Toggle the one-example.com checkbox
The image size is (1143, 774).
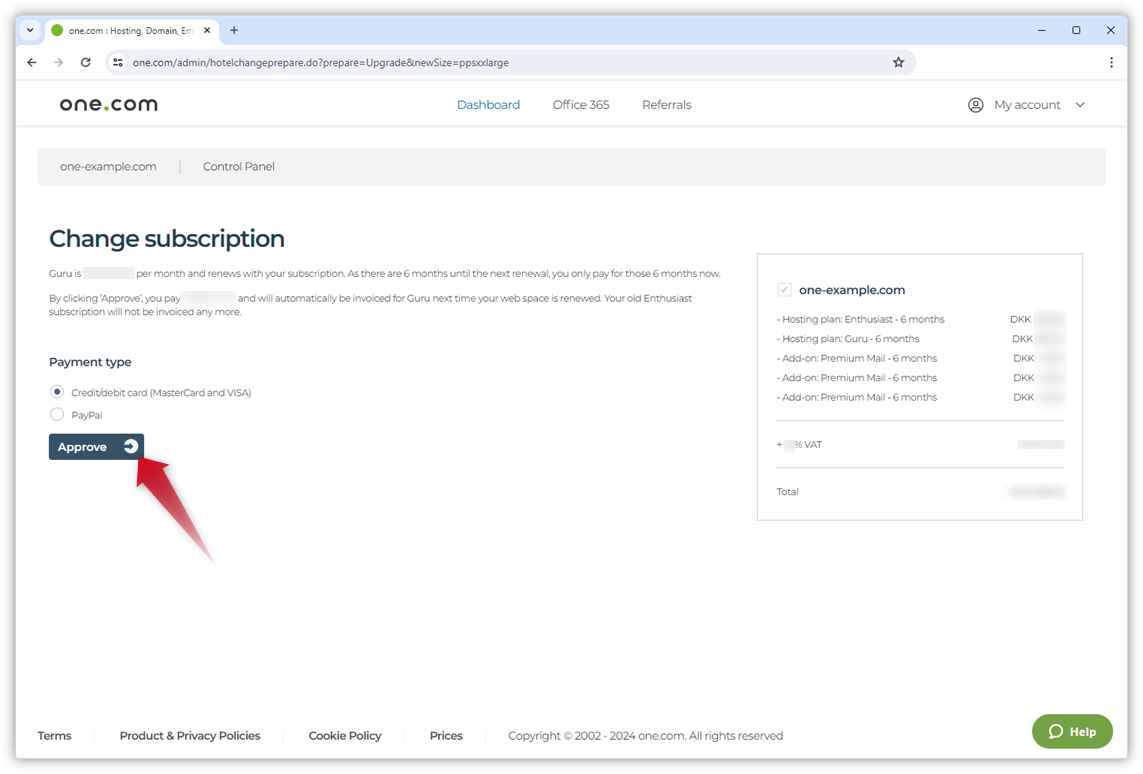click(785, 290)
